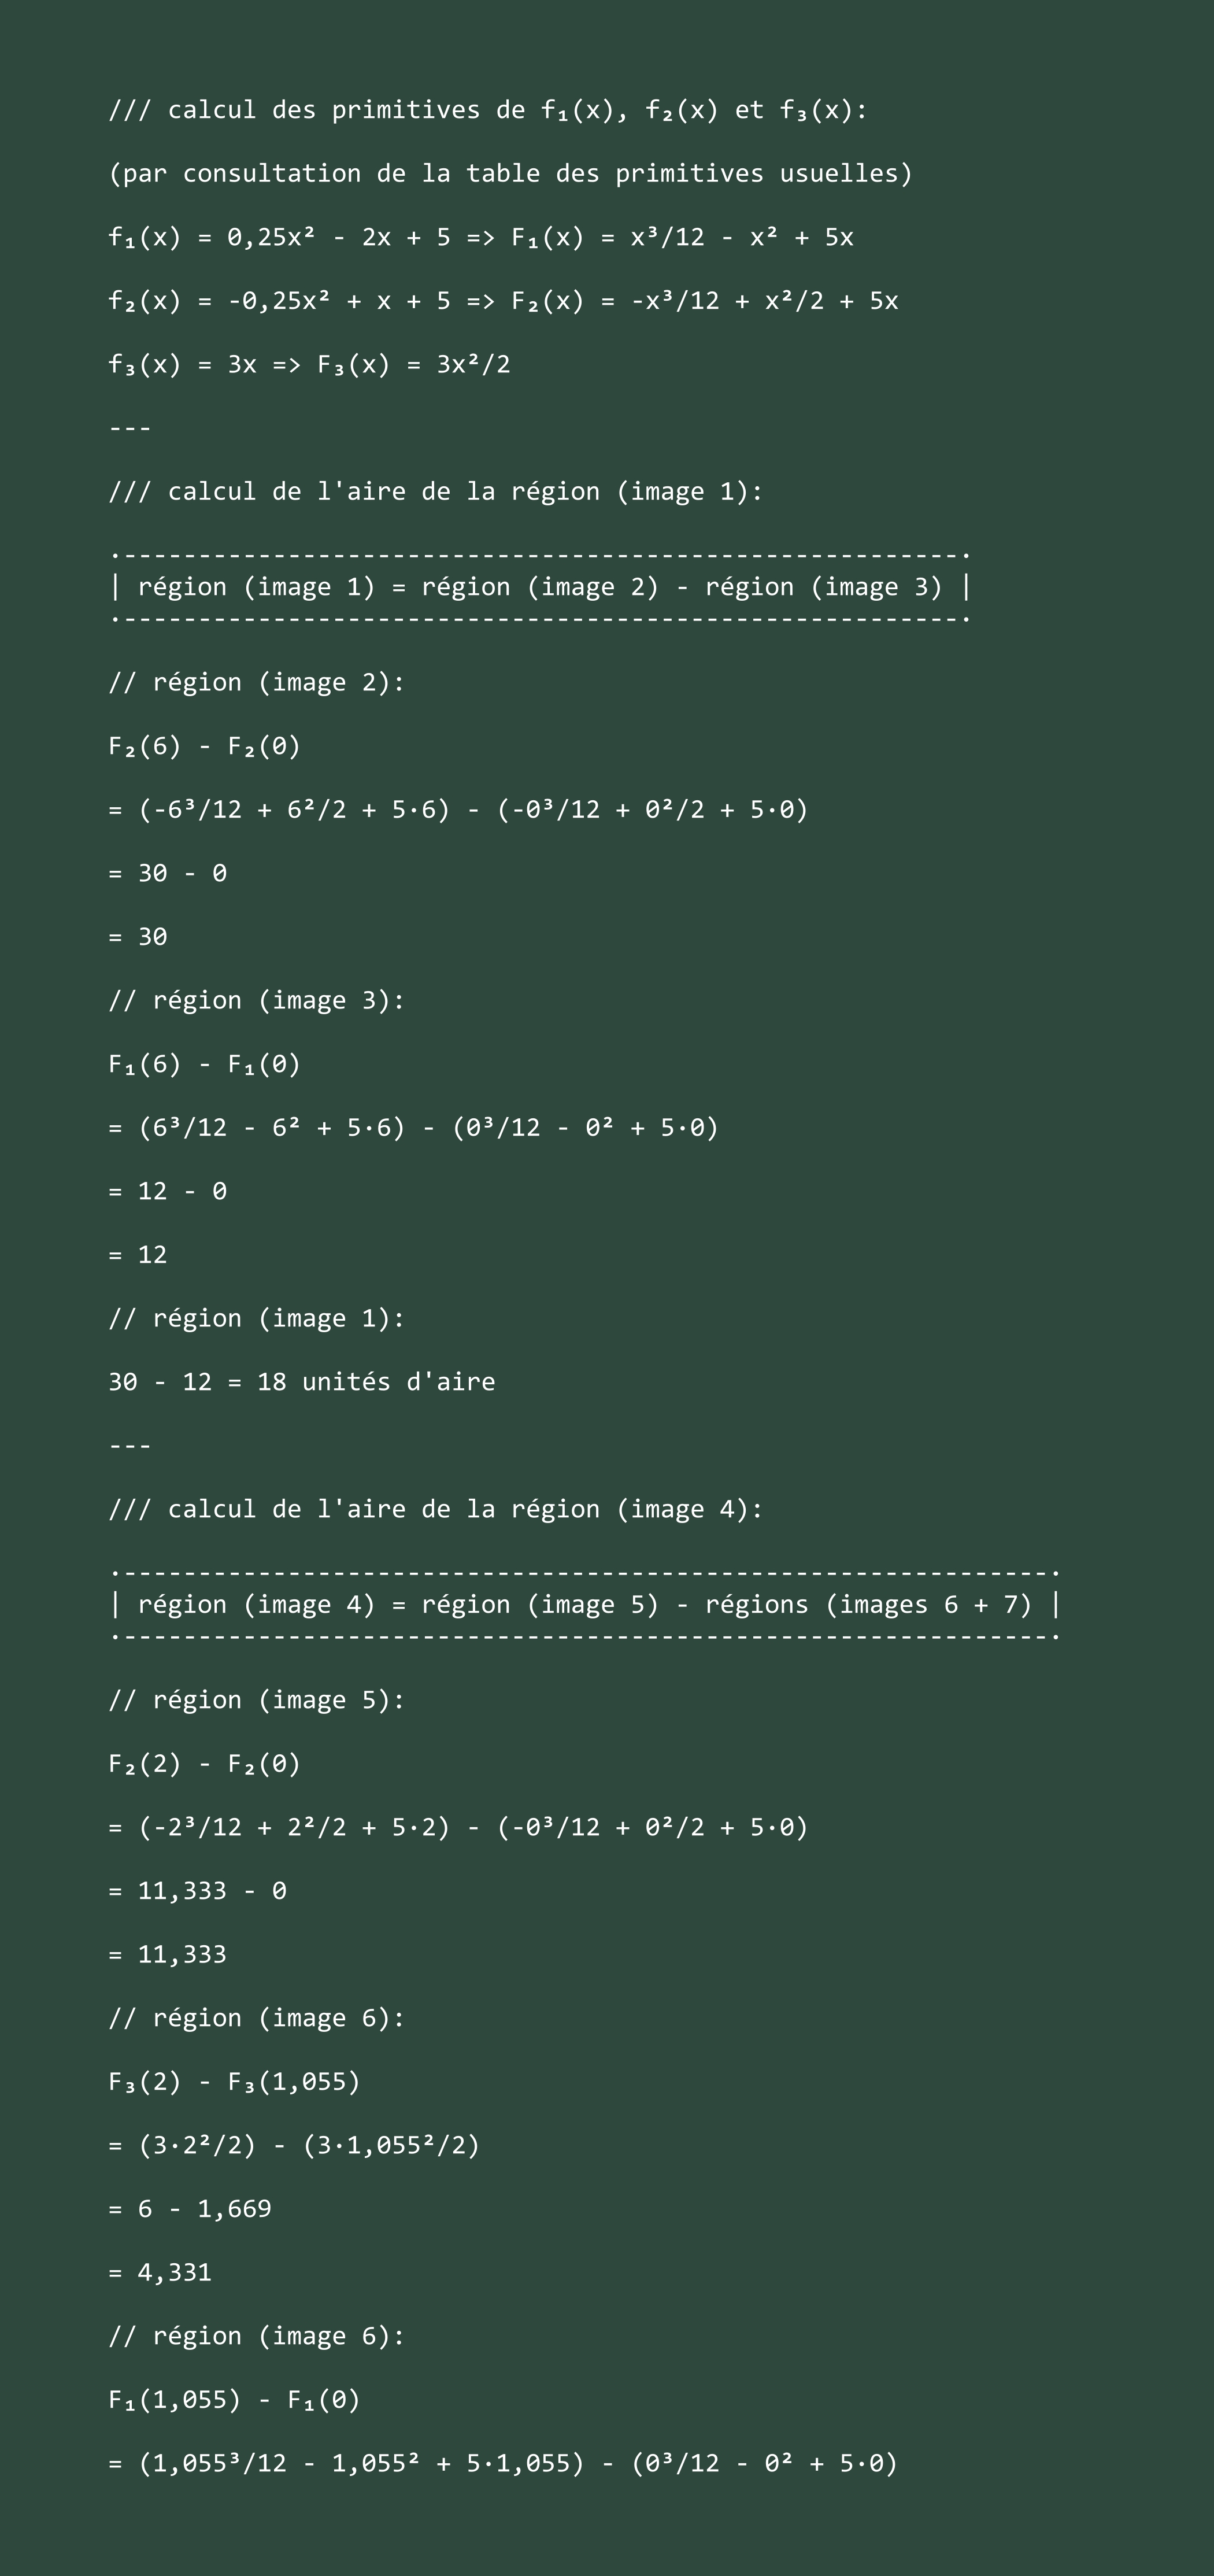This screenshot has height=2576, width=1214.
Task: Select the '// région (image 2):' comment
Action: click(257, 682)
